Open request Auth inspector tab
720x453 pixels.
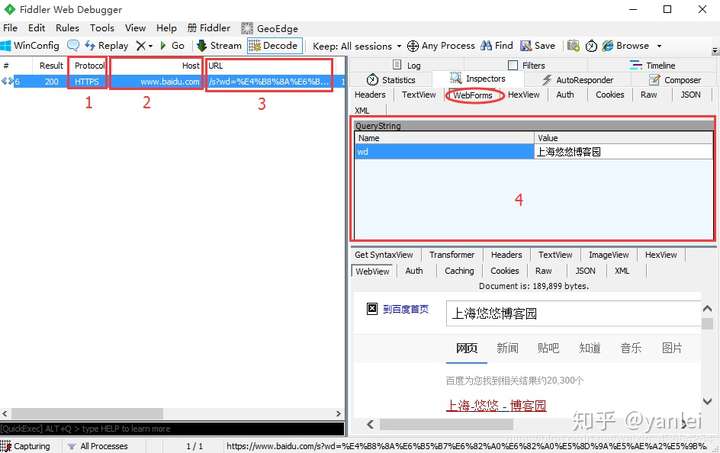coord(565,95)
